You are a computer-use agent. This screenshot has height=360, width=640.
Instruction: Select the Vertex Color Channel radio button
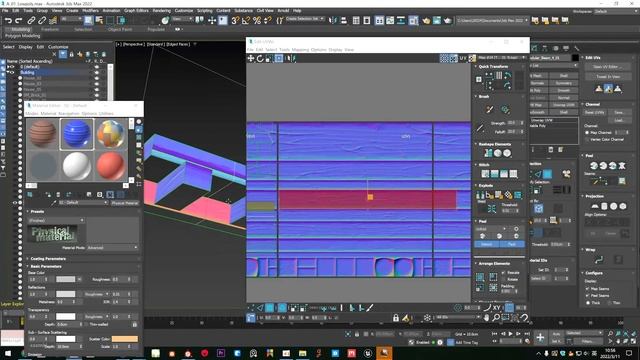(x=587, y=140)
